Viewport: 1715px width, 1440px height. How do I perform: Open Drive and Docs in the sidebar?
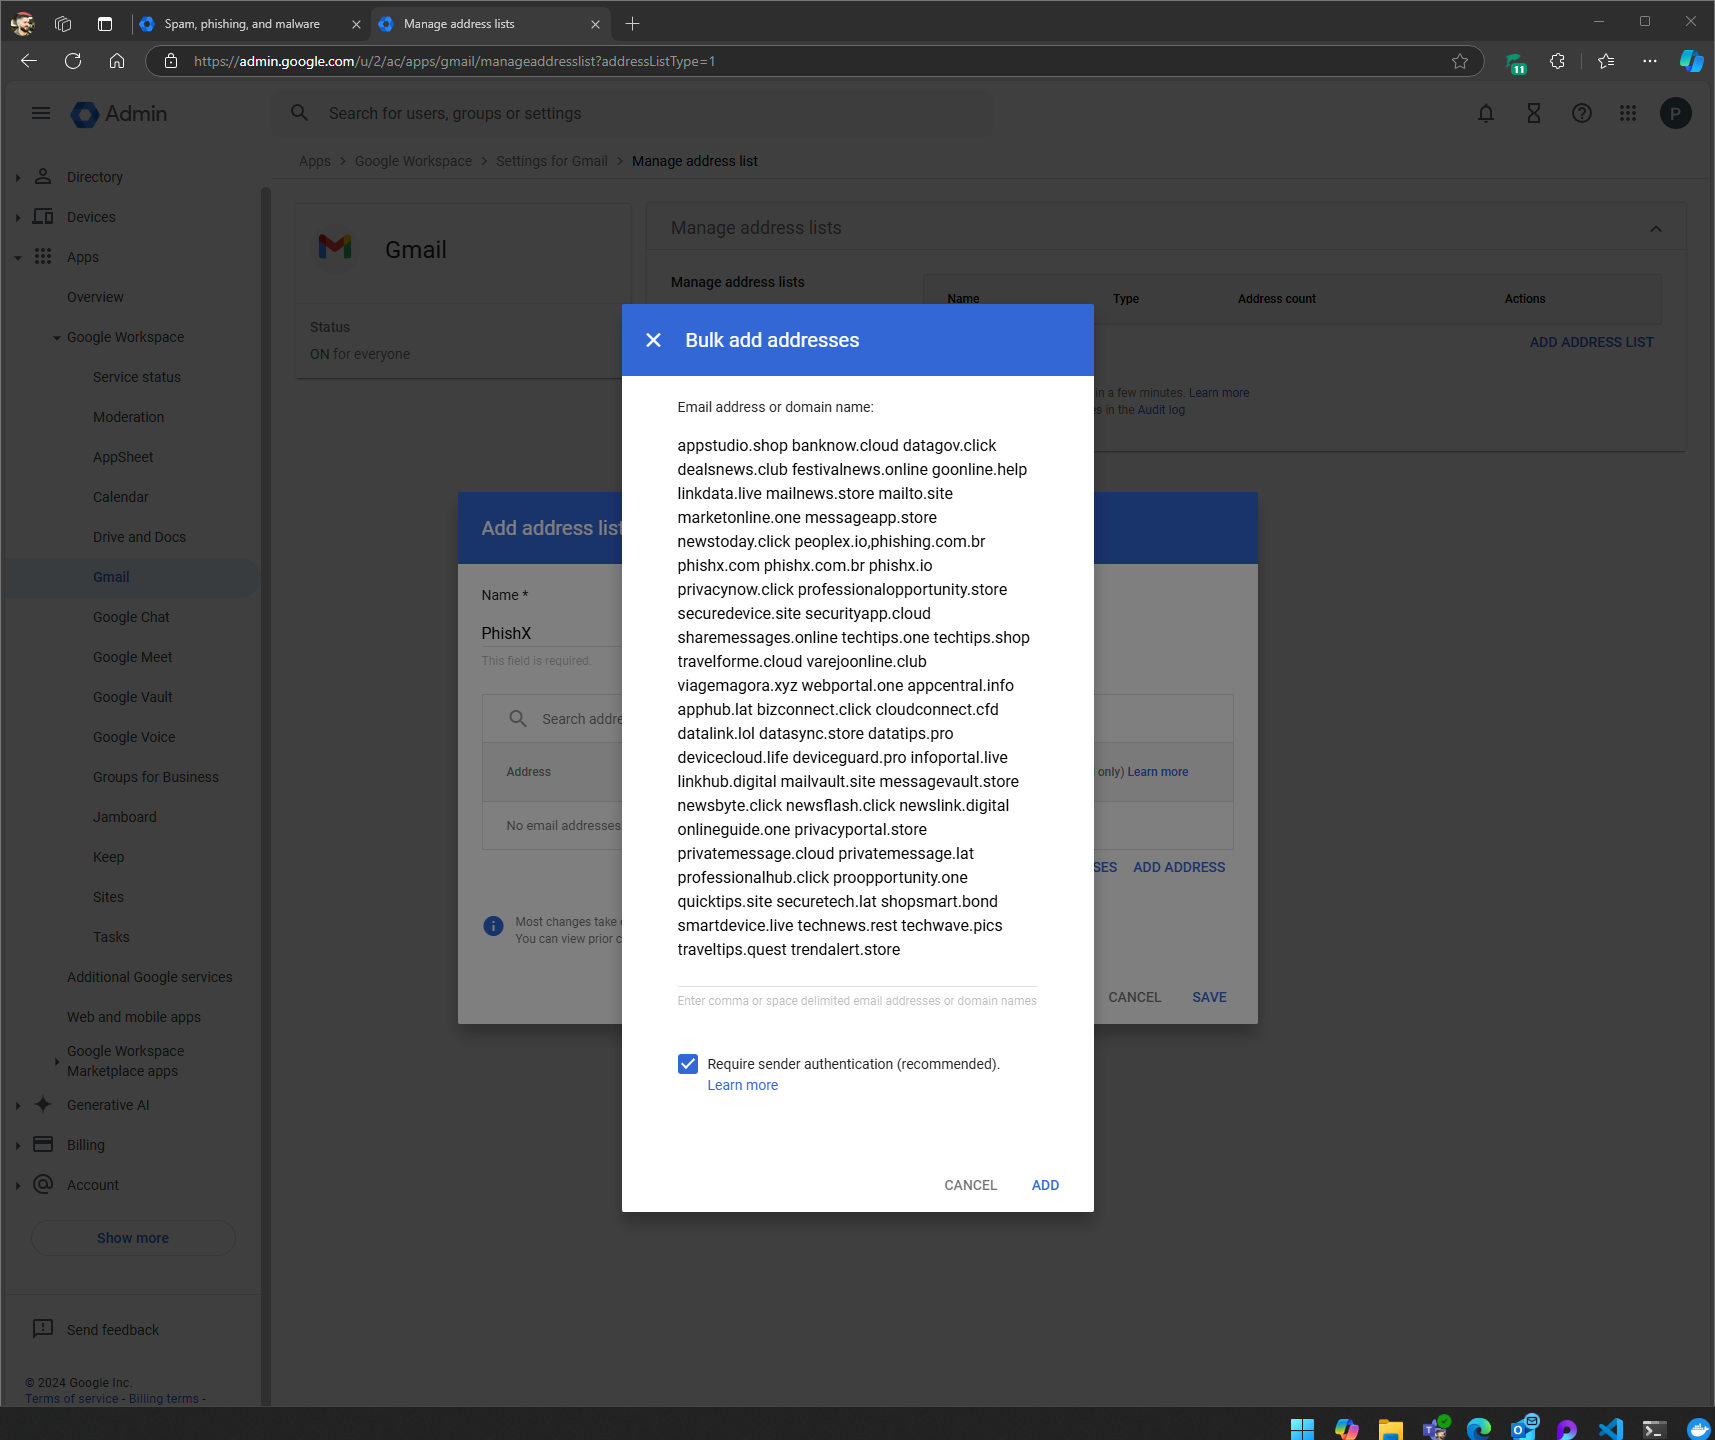point(139,537)
